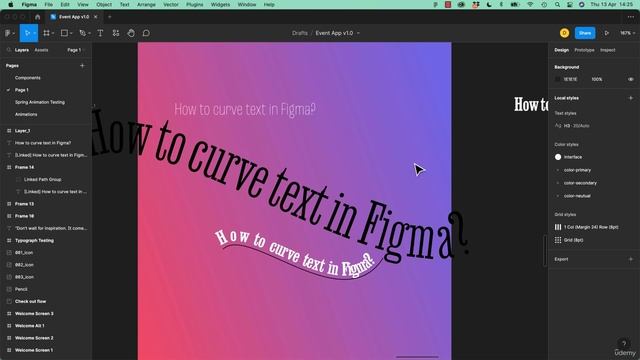Click the Grid (8pt) style icon
This screenshot has height=360, width=640.
click(x=558, y=240)
